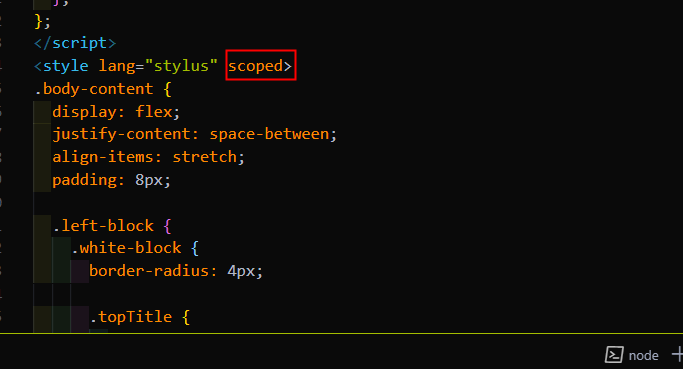Click the new terminal plus icon
This screenshot has height=369, width=683.
pyautogui.click(x=678, y=355)
